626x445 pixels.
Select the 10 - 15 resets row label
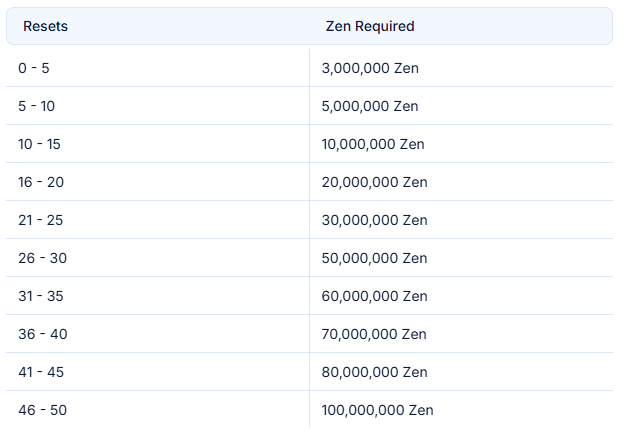point(40,144)
